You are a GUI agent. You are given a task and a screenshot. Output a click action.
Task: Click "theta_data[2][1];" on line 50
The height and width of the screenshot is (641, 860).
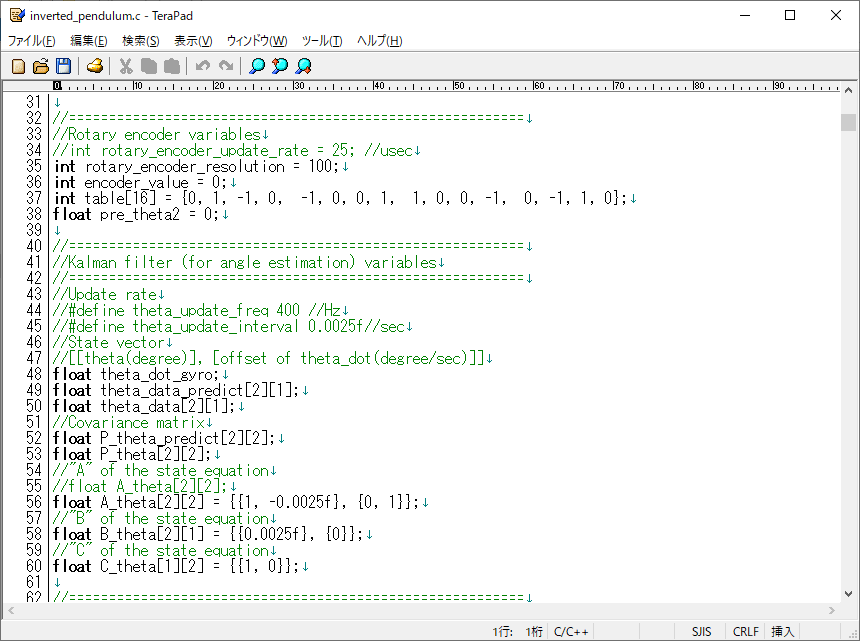pyautogui.click(x=168, y=406)
